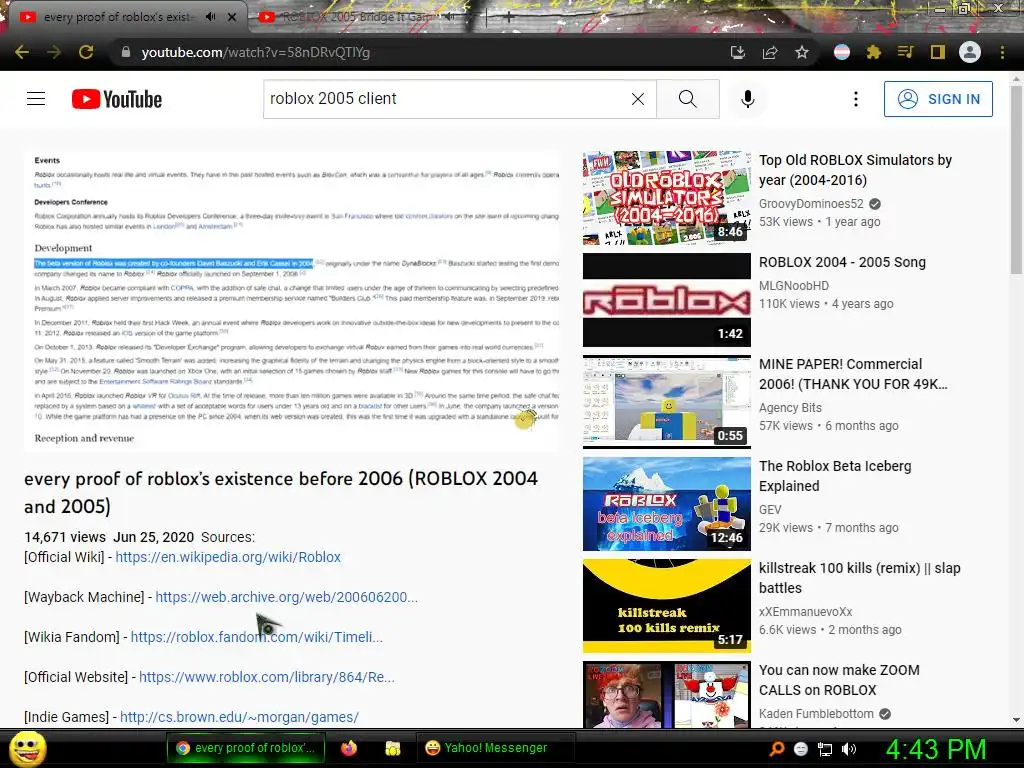Screen dimensions: 1024x768
Task: Switch to Chrome 'every proof of roblox' taskbar item
Action: 247,748
